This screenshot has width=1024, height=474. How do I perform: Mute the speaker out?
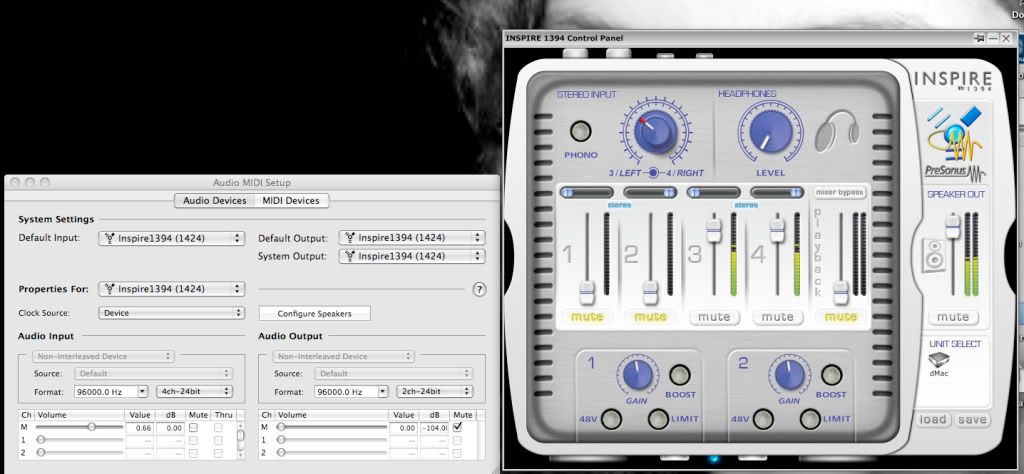coord(953,317)
